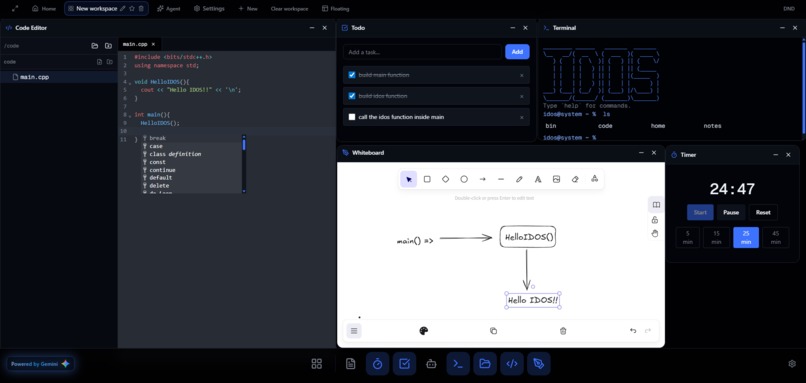
Task: Toggle the Whiteboard lock icon
Action: pos(655,220)
